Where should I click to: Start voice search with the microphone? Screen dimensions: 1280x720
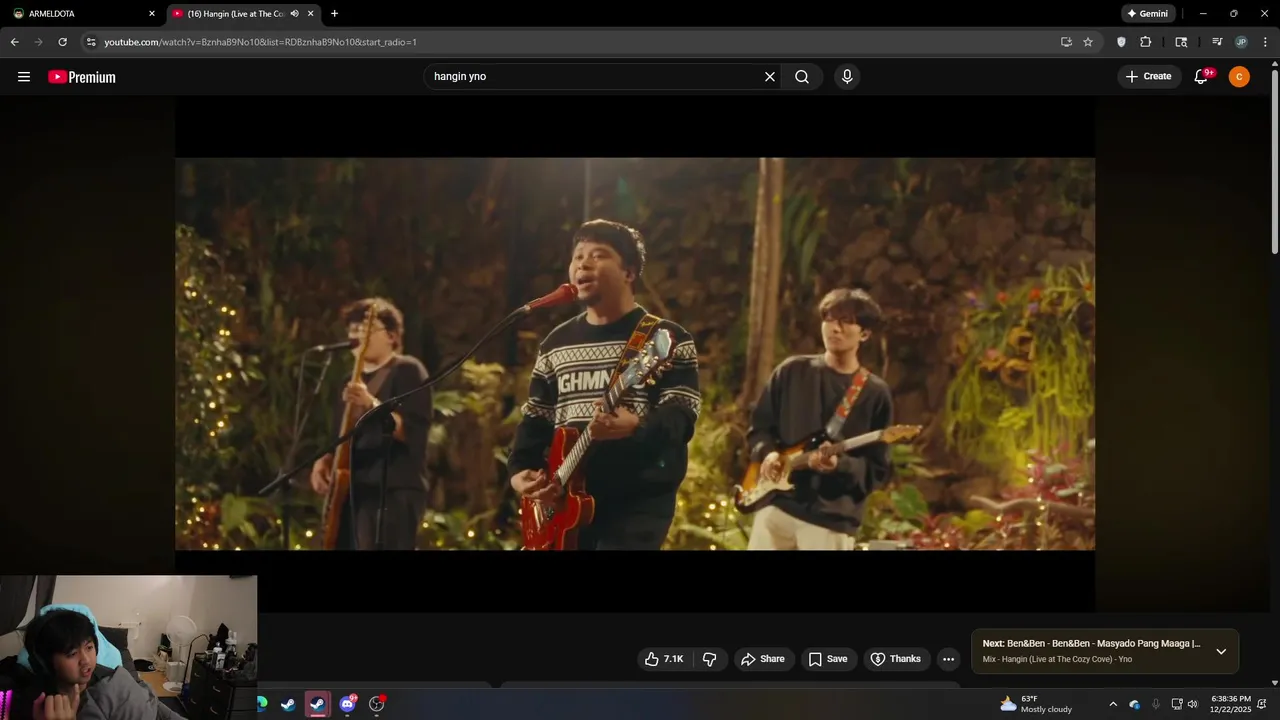[847, 77]
